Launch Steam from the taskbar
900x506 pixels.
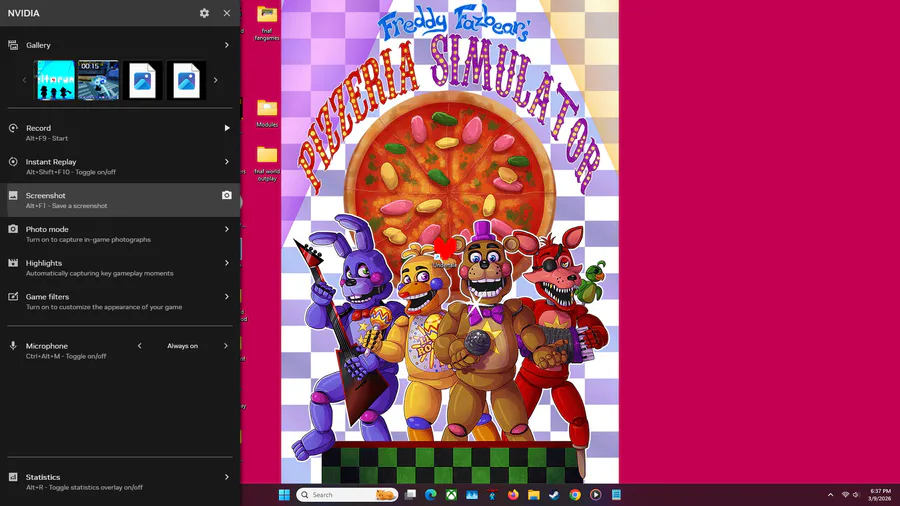tap(554, 495)
